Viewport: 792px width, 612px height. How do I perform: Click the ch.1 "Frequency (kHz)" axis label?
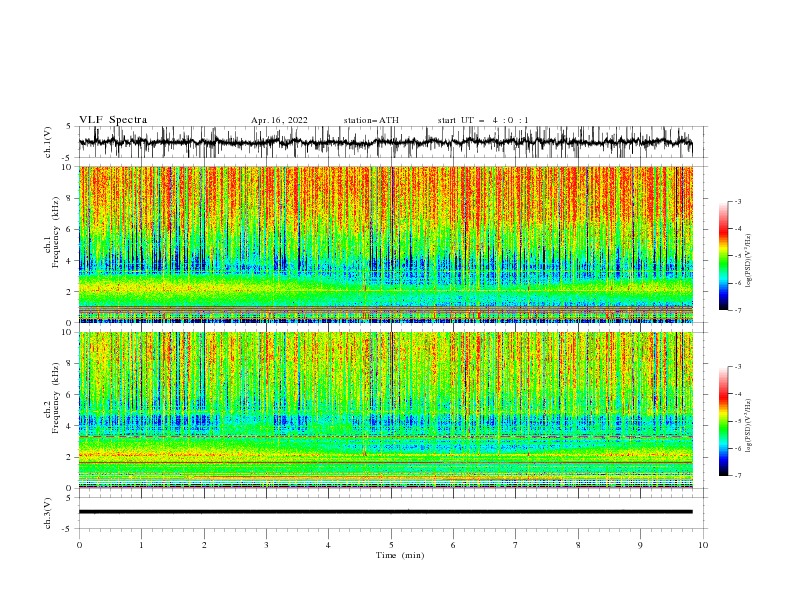(55, 233)
